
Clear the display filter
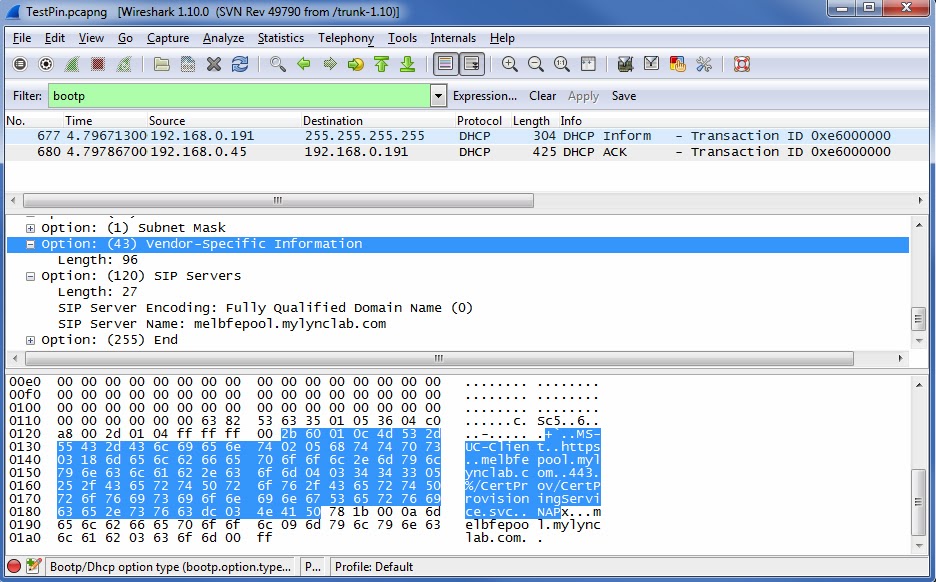tap(542, 96)
